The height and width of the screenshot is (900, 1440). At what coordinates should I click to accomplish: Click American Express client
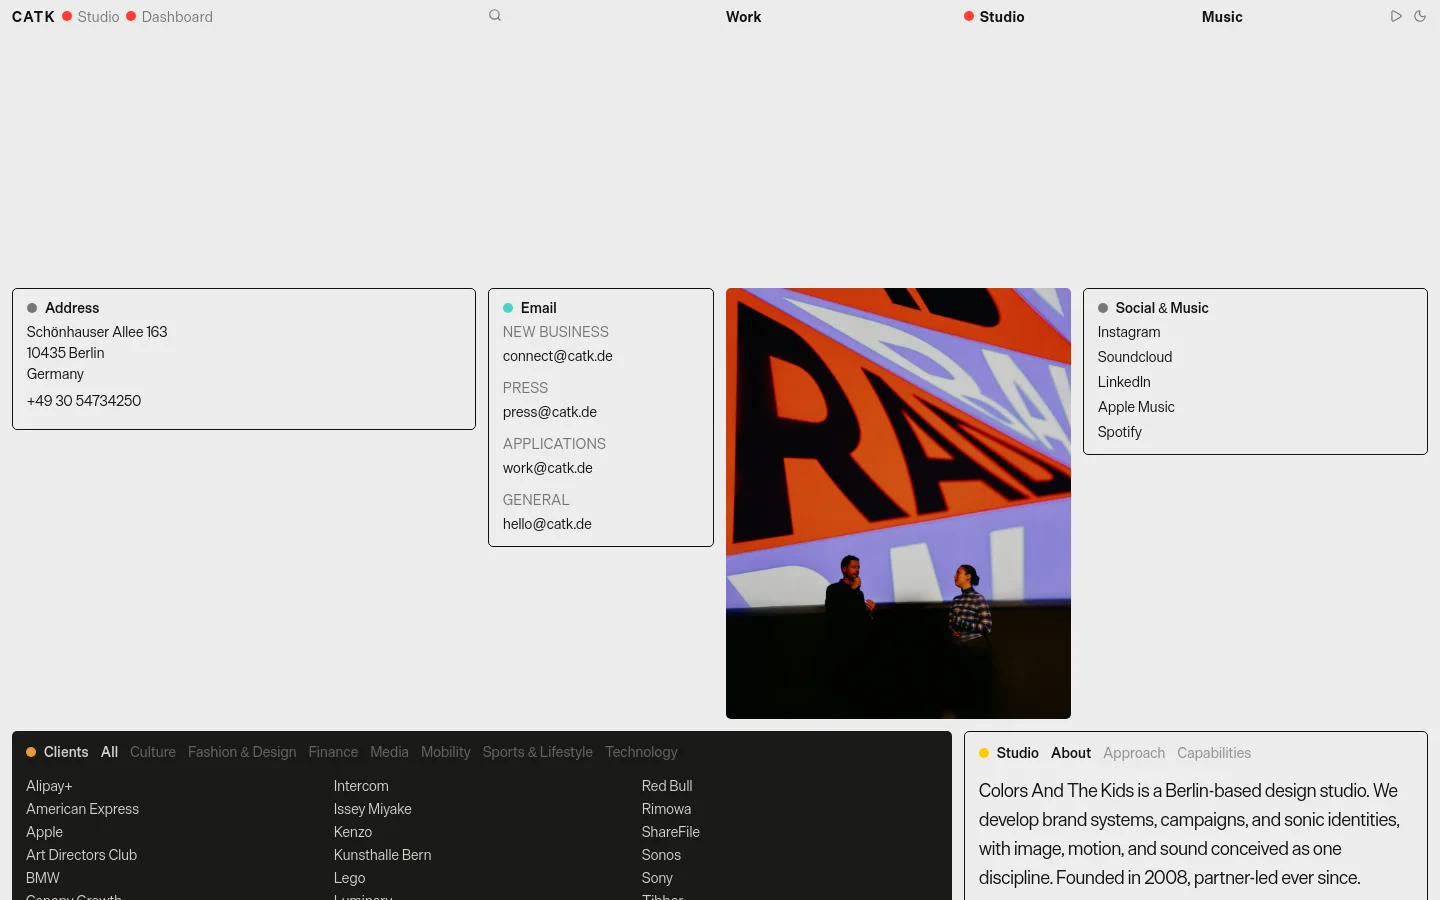(83, 809)
